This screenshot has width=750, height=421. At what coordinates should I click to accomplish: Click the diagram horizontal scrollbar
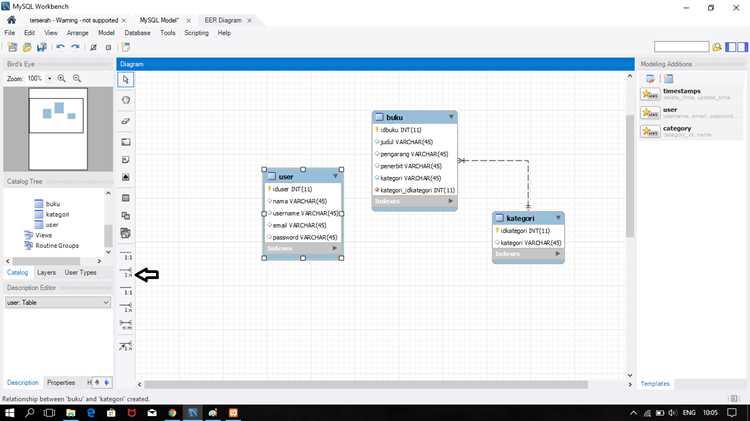click(x=365, y=384)
